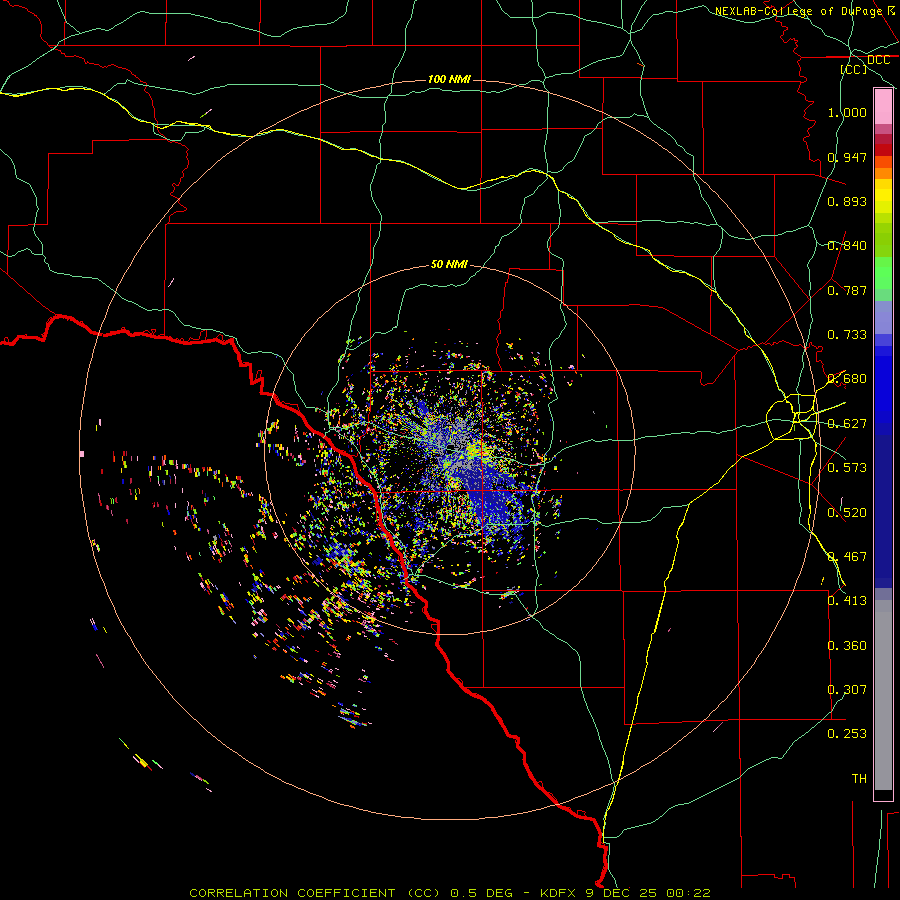The image size is (900, 900).
Task: Click the 50 NMI range ring label
Action: tap(449, 264)
